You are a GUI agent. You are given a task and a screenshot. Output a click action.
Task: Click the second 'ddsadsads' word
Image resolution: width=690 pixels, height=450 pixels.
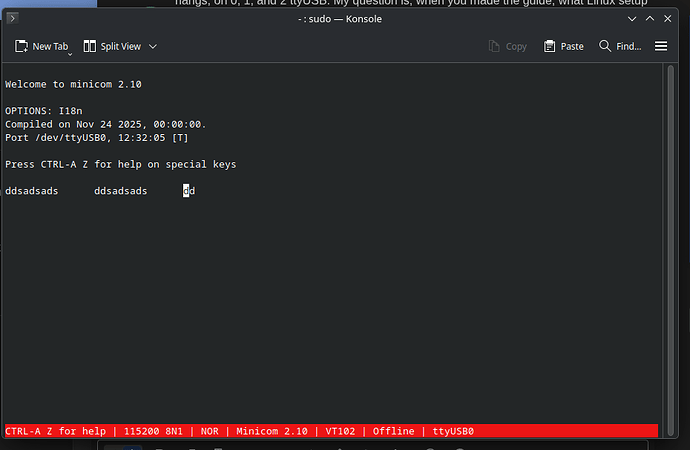pyautogui.click(x=121, y=191)
